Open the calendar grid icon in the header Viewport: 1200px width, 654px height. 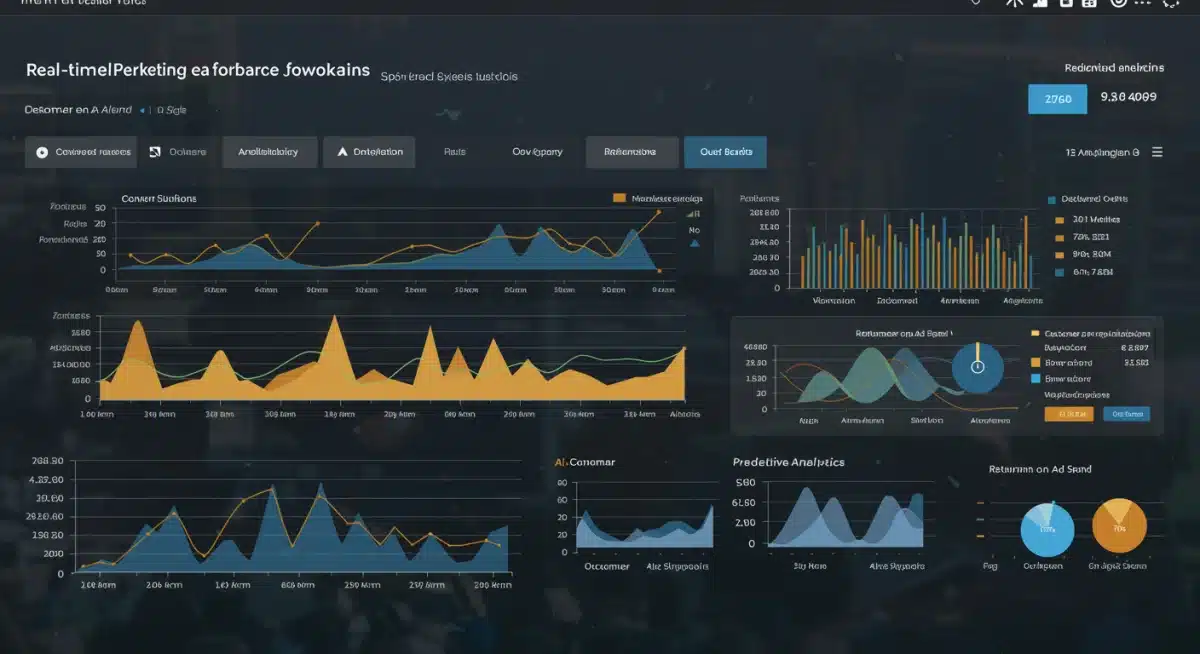click(x=1092, y=5)
